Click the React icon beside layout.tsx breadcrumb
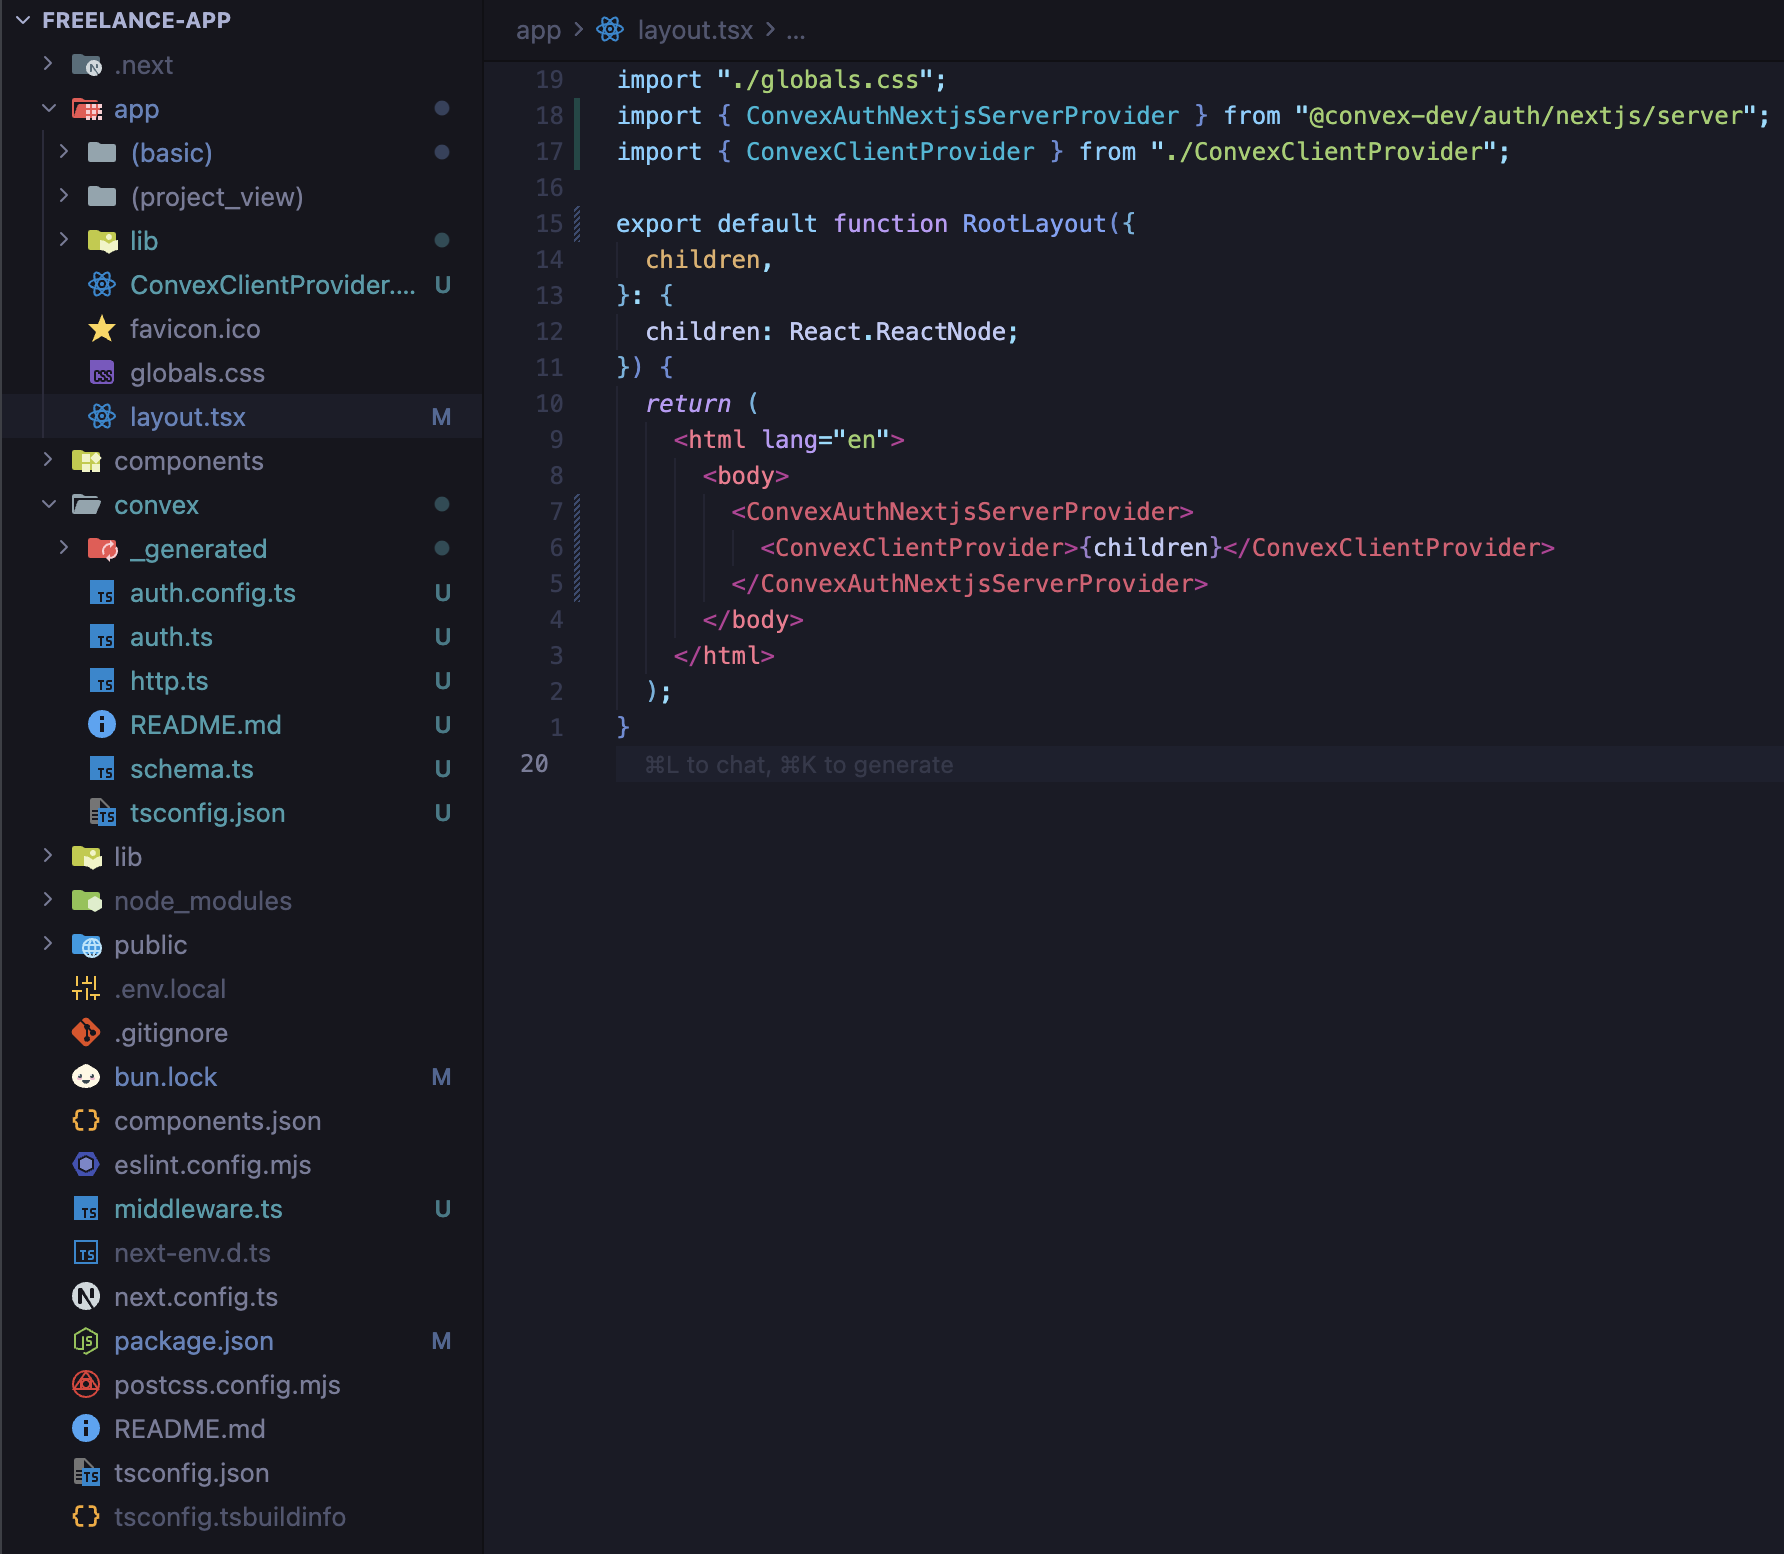Viewport: 1784px width, 1554px height. click(611, 30)
